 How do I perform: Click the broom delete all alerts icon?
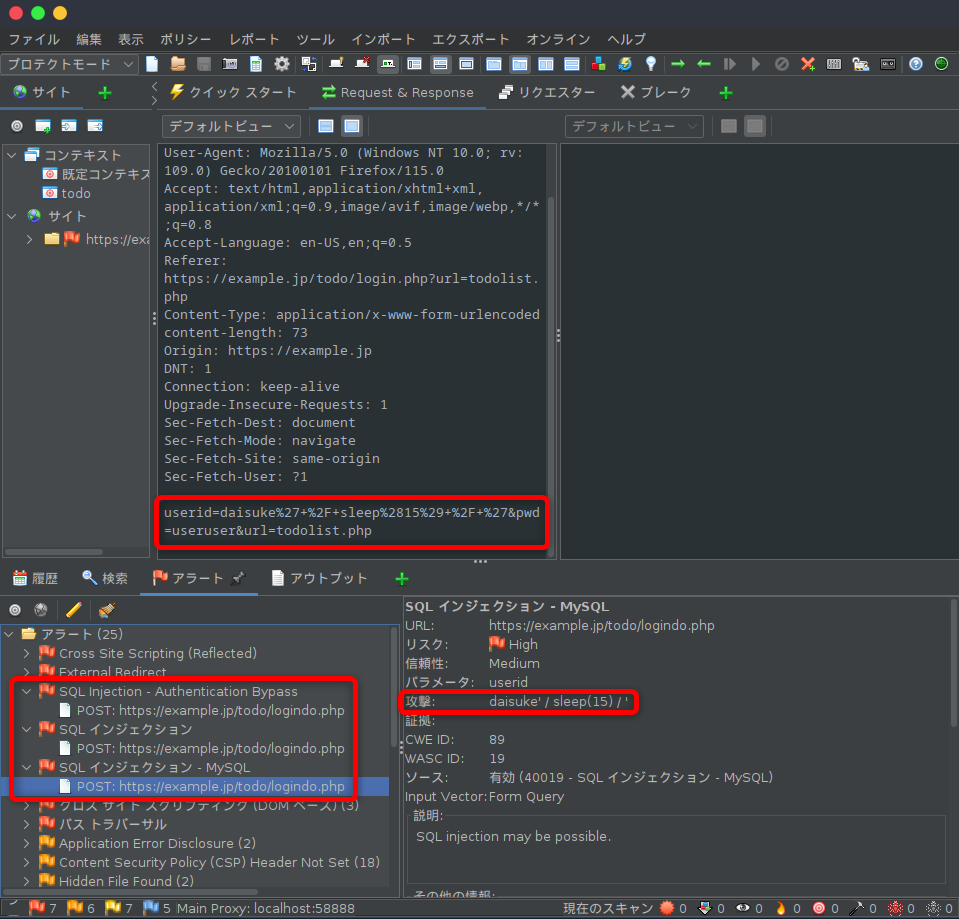[x=106, y=610]
